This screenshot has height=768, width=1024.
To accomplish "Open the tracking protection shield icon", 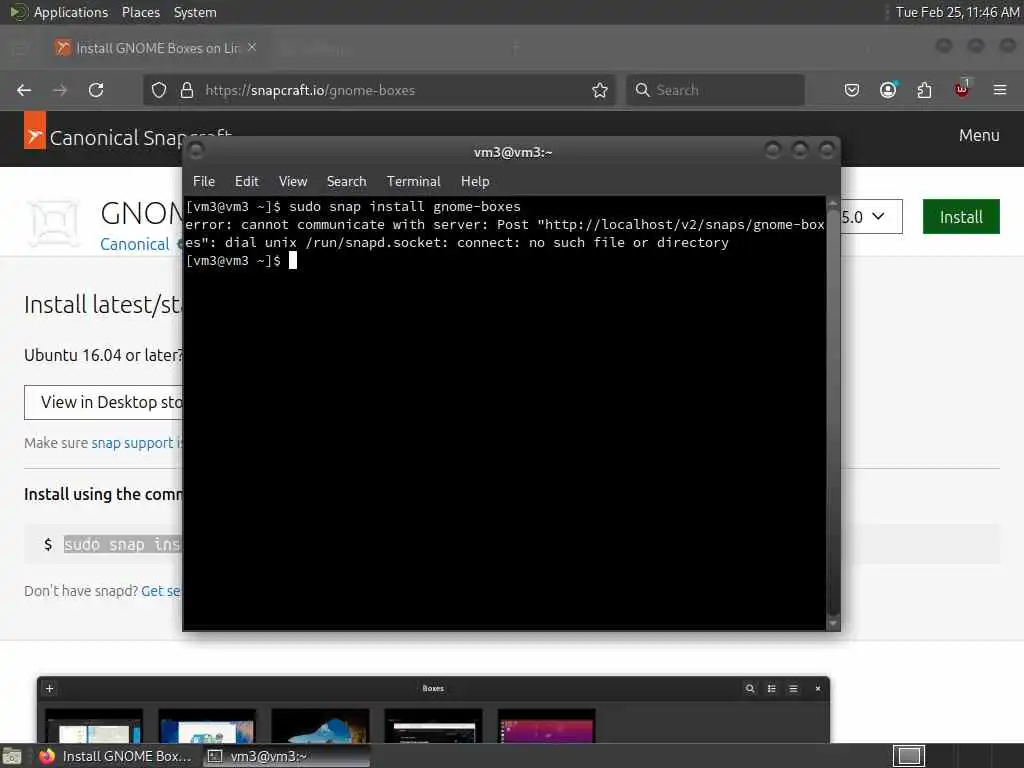I will [x=159, y=90].
